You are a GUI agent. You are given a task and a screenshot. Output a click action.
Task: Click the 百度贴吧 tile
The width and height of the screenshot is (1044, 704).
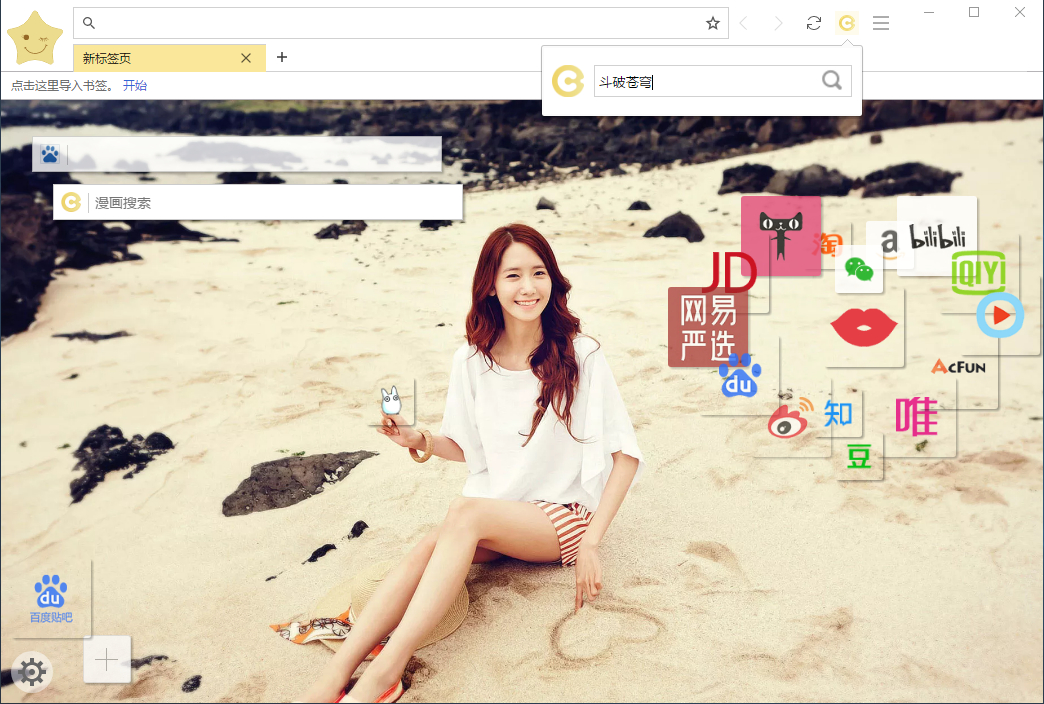pos(51,598)
